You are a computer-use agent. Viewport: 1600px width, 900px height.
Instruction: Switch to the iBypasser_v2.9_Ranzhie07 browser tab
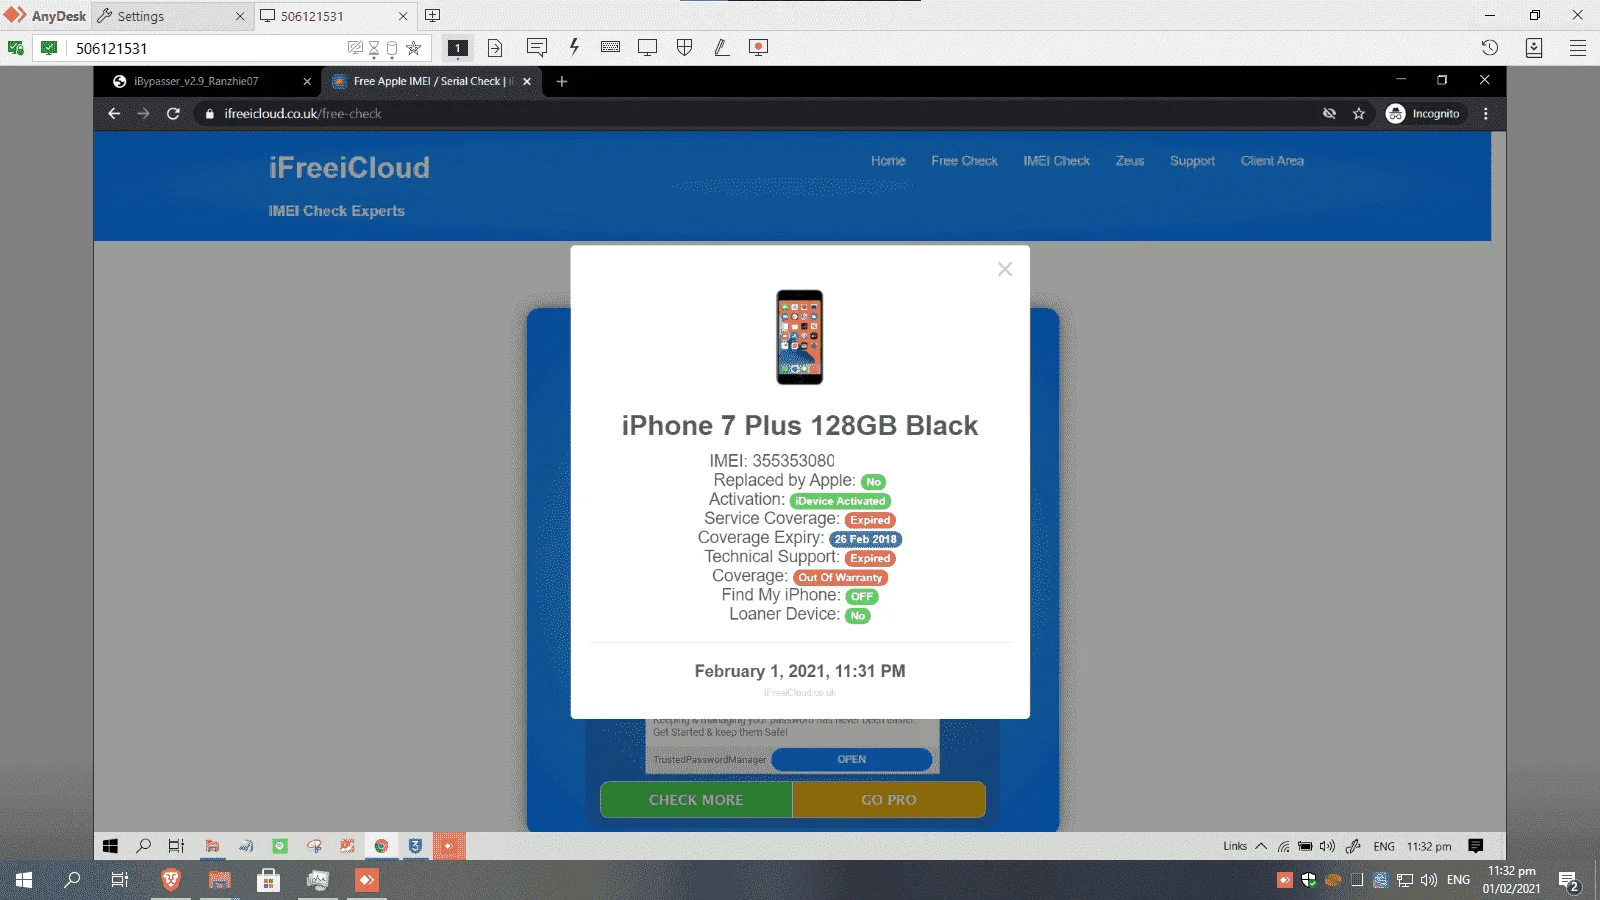coord(207,82)
